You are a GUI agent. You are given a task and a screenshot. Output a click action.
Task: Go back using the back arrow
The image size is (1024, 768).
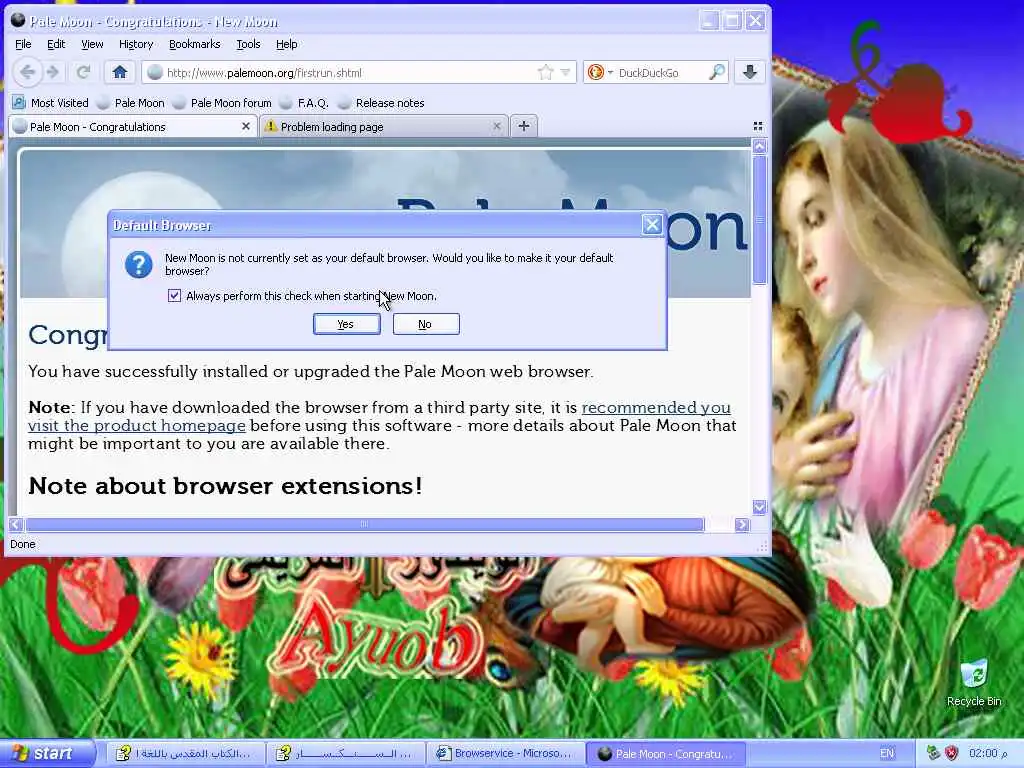[x=27, y=72]
